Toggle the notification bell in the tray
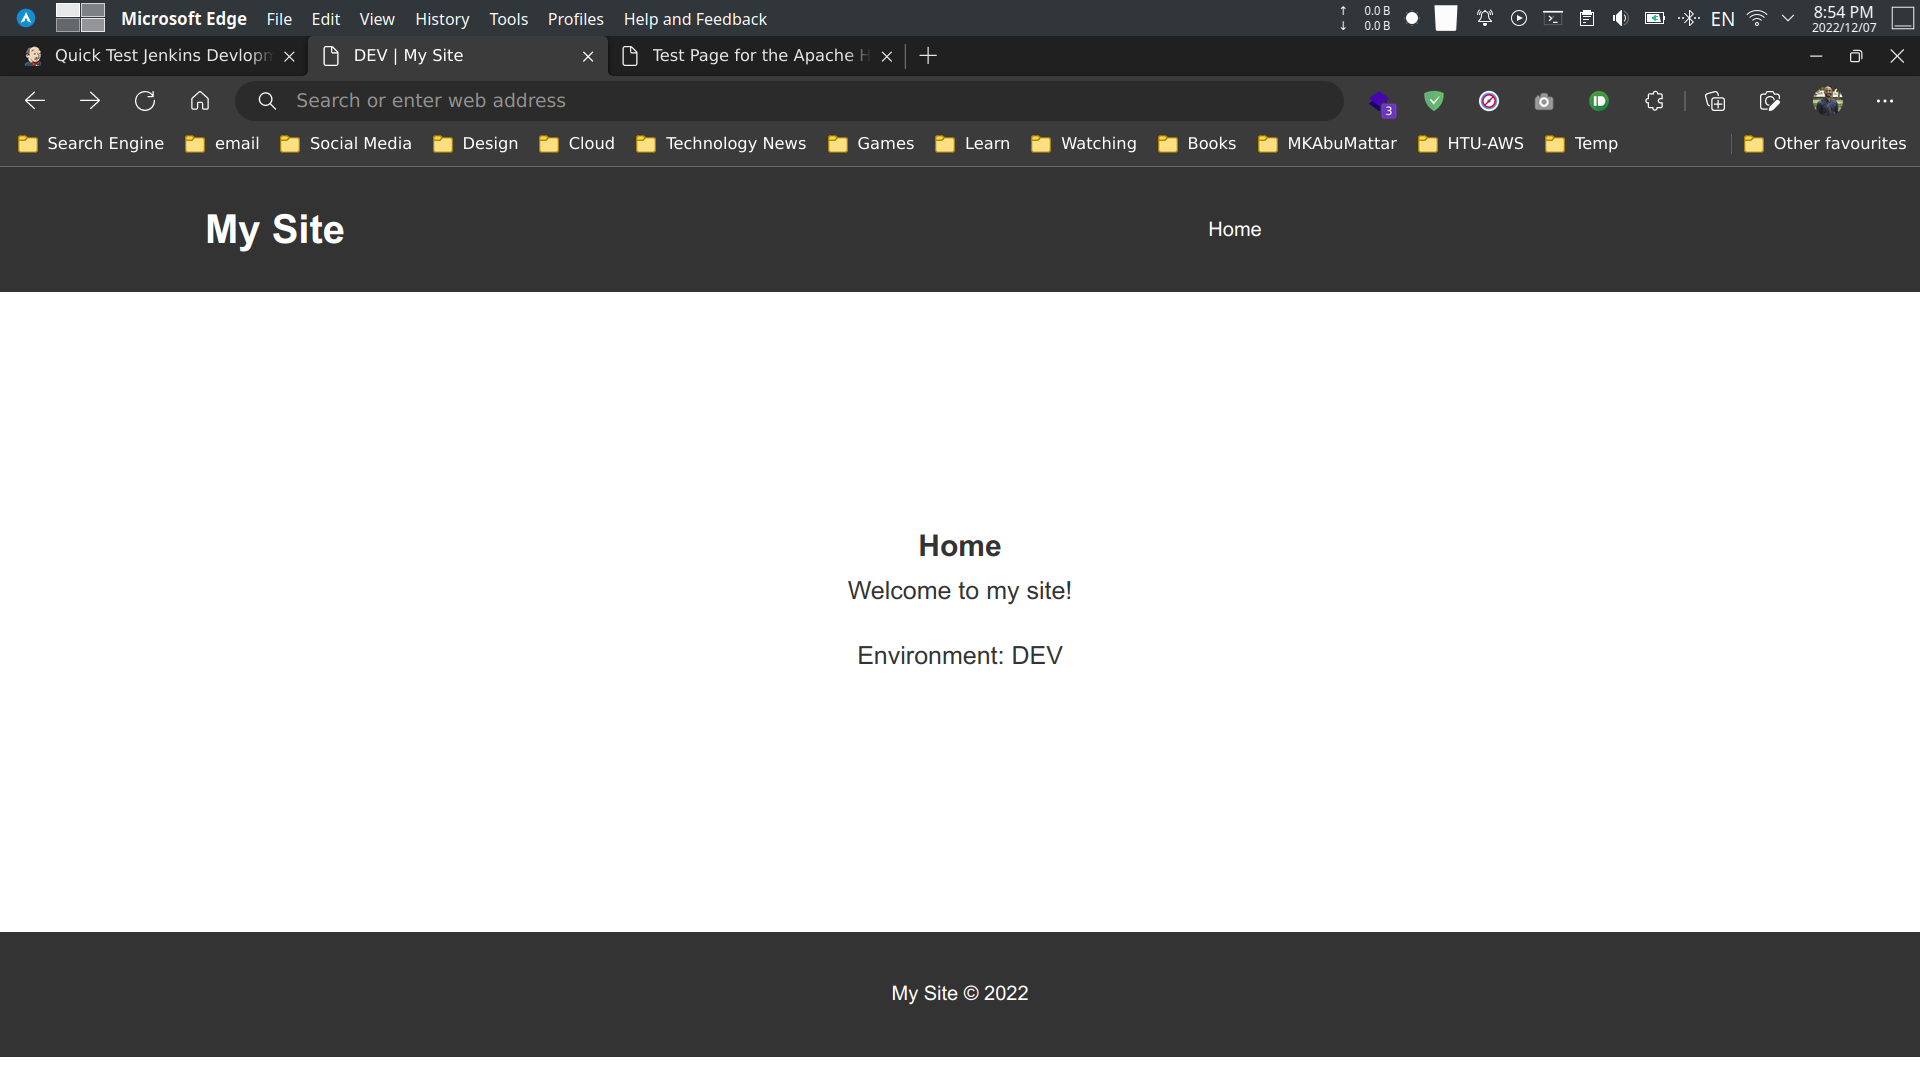 point(1485,18)
